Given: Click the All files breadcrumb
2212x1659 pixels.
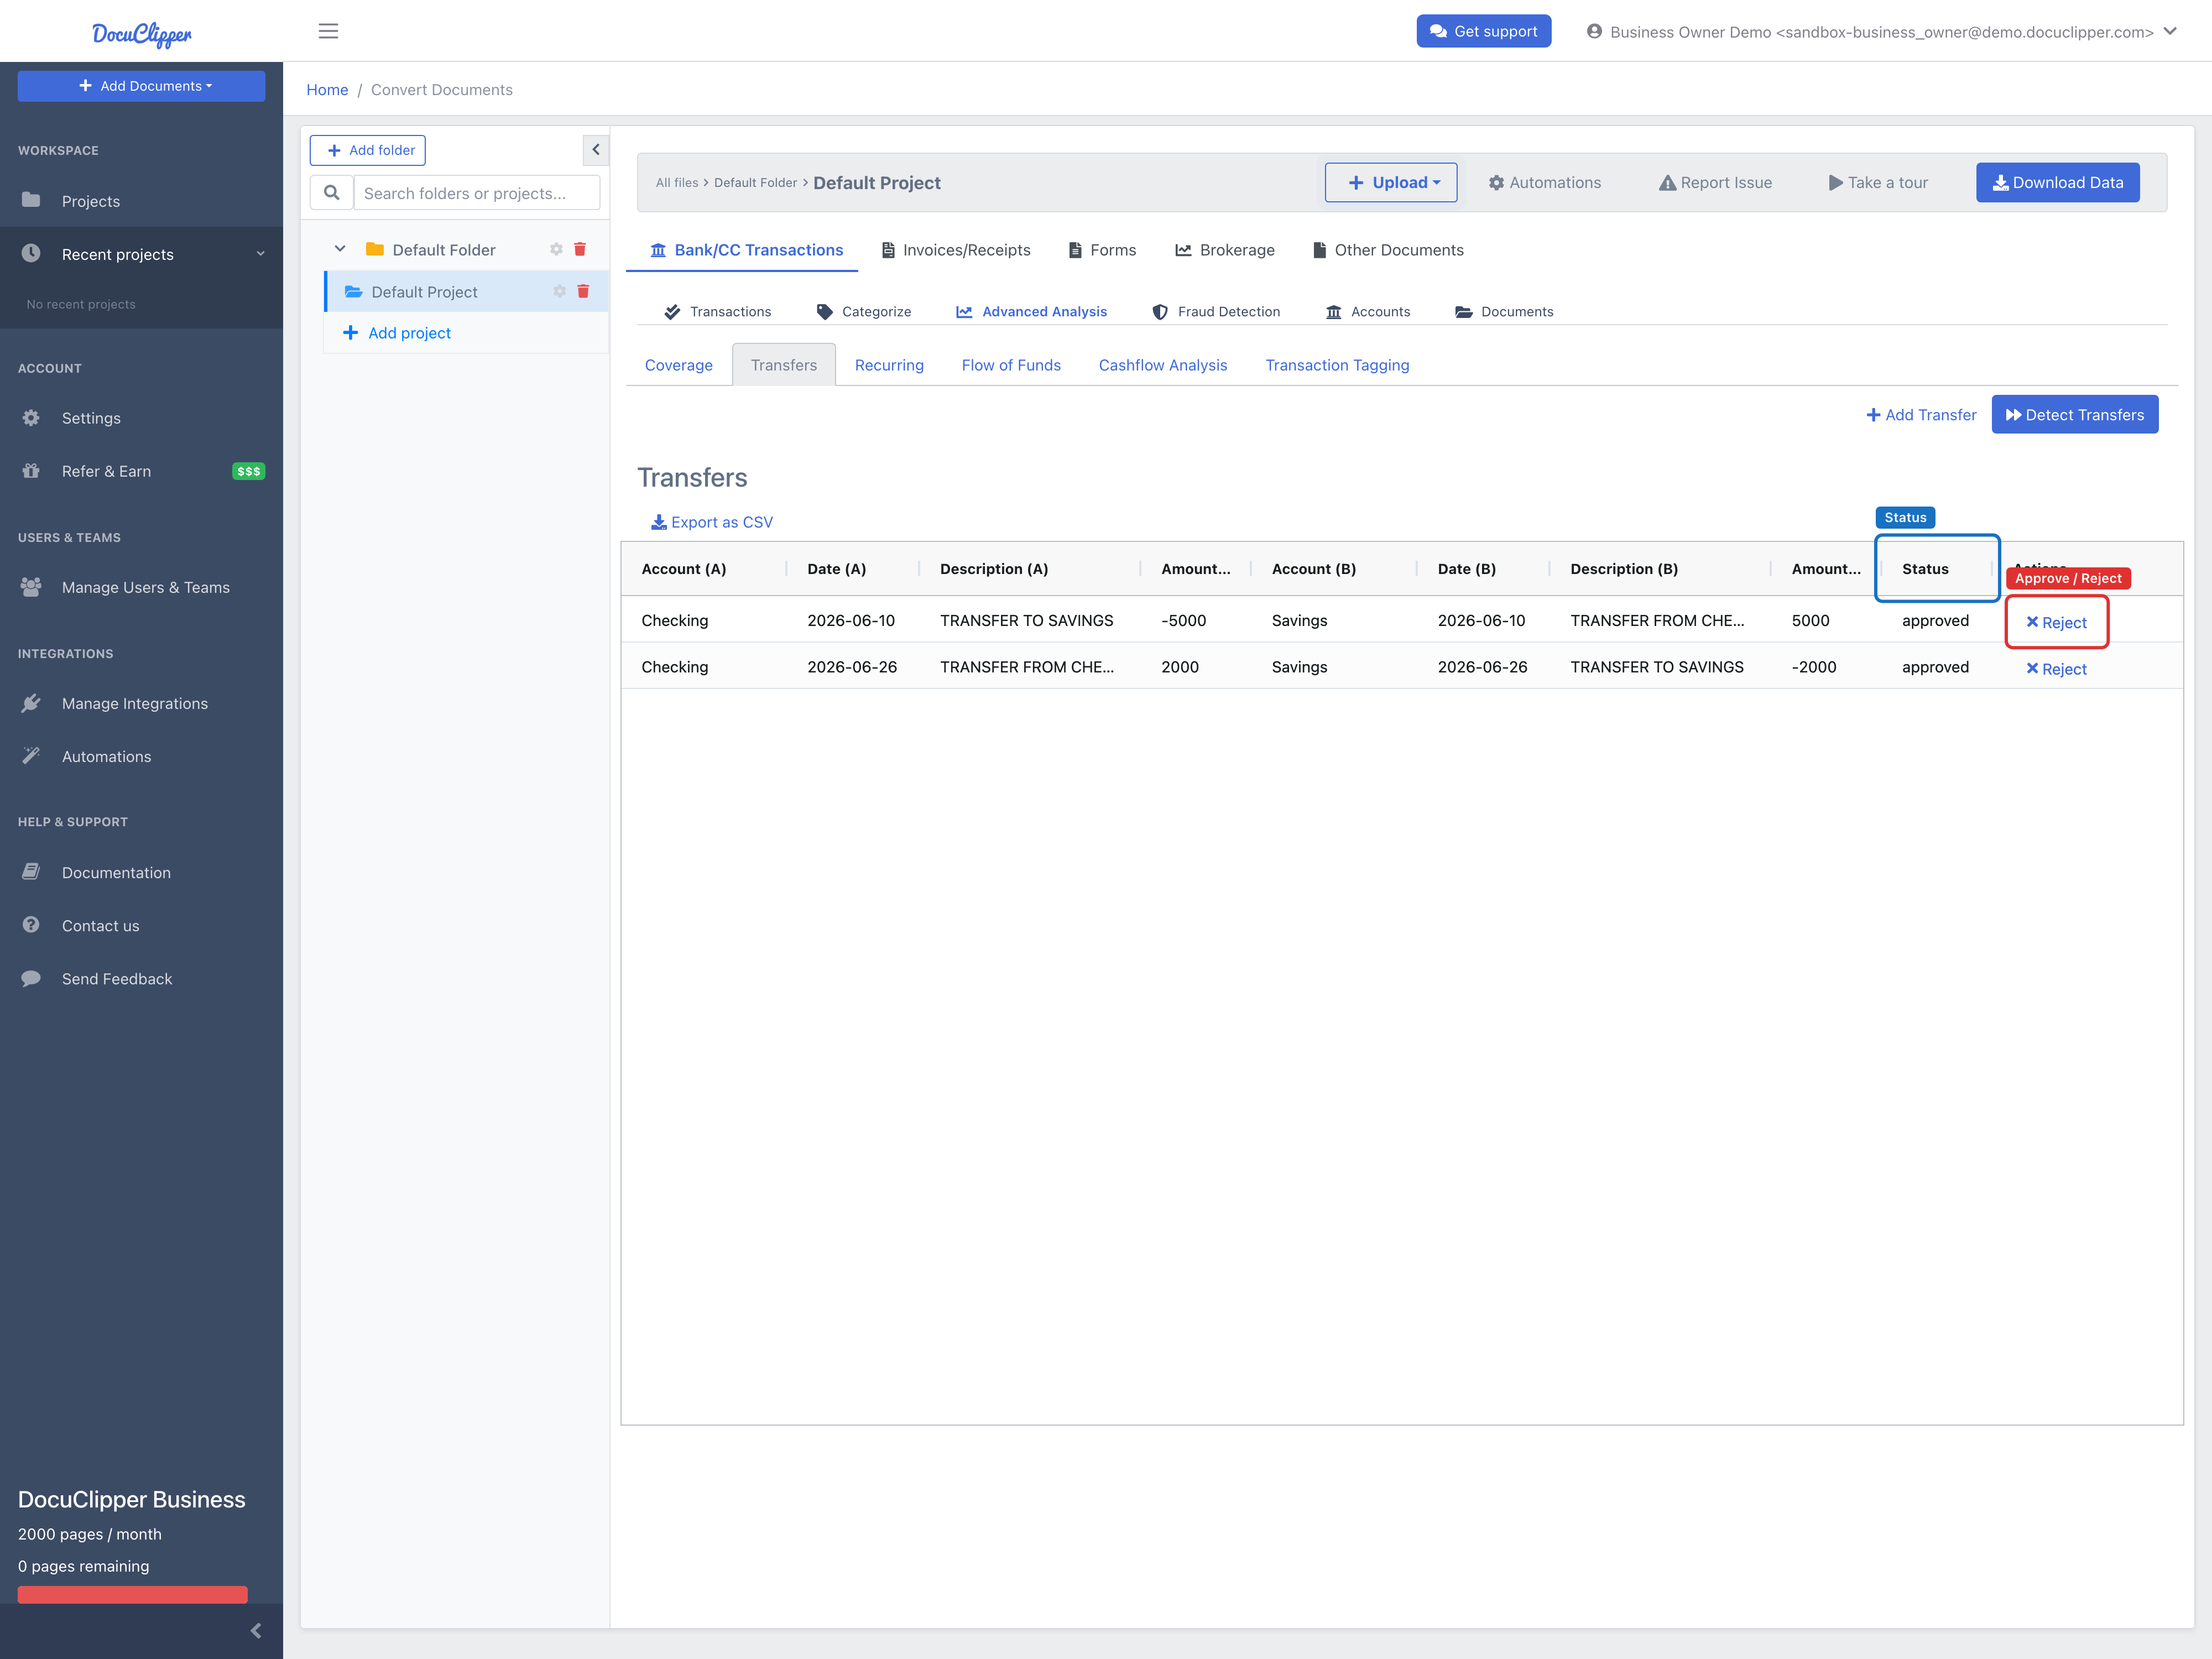Looking at the screenshot, I should 677,183.
